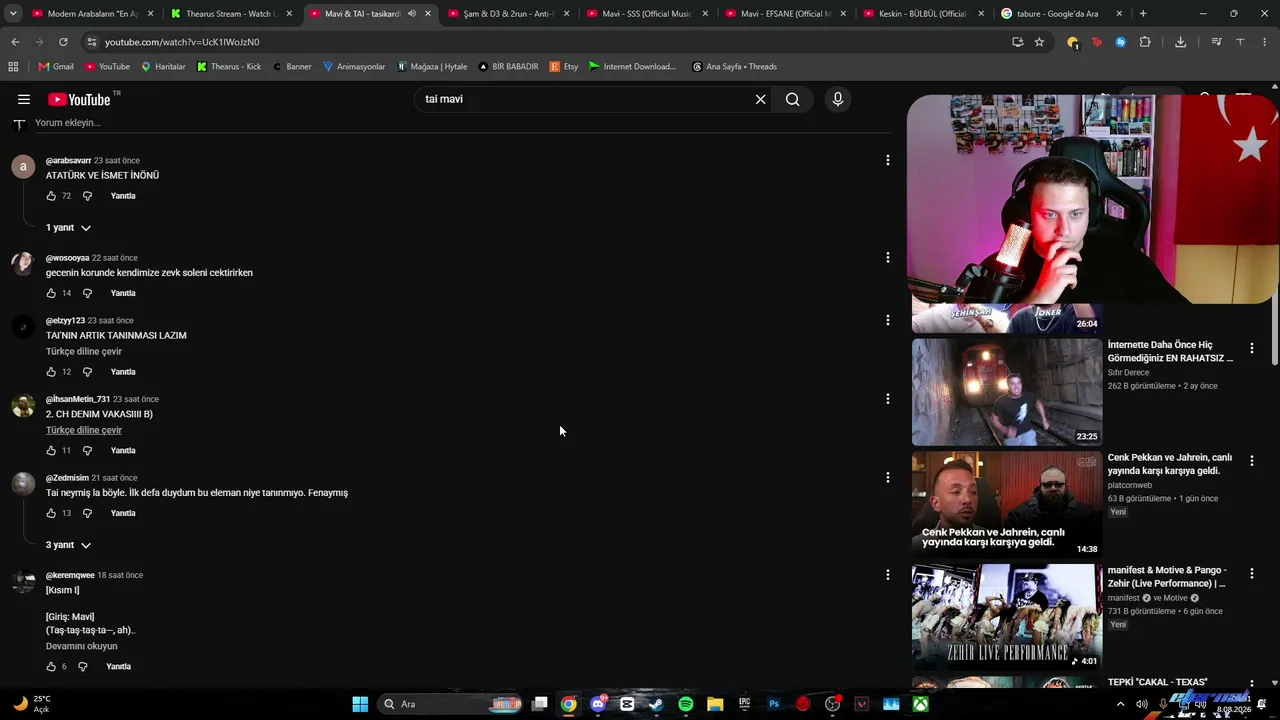Dislike the @ihsanMetin_731 comment

[87, 450]
